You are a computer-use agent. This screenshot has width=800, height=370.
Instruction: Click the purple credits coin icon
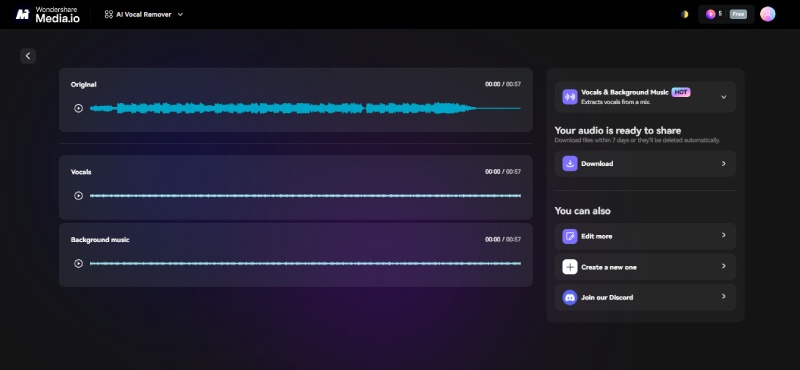710,14
